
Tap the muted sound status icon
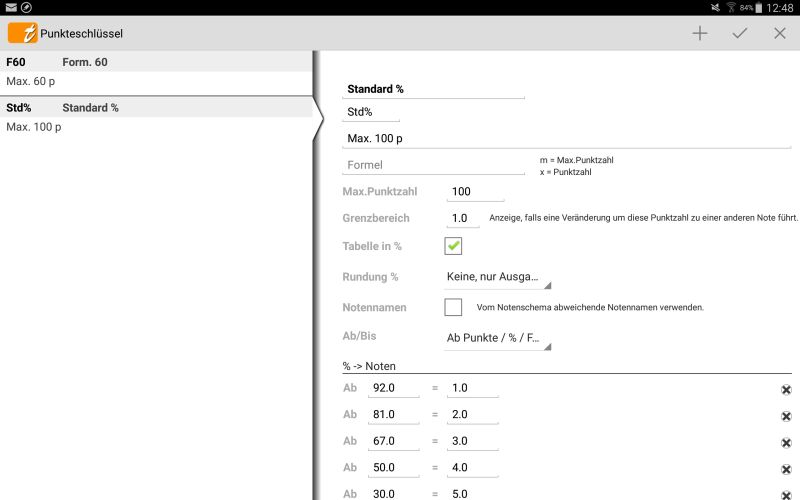(715, 8)
